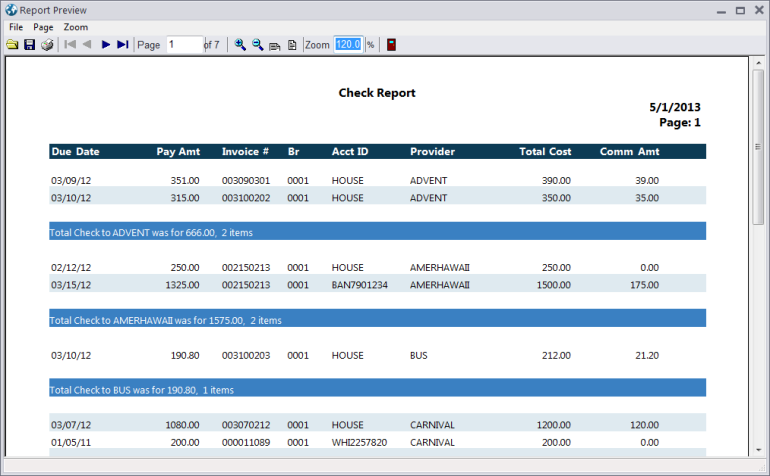Click the vertical scrollbar thumb
This screenshot has width=770, height=476.
click(x=758, y=147)
